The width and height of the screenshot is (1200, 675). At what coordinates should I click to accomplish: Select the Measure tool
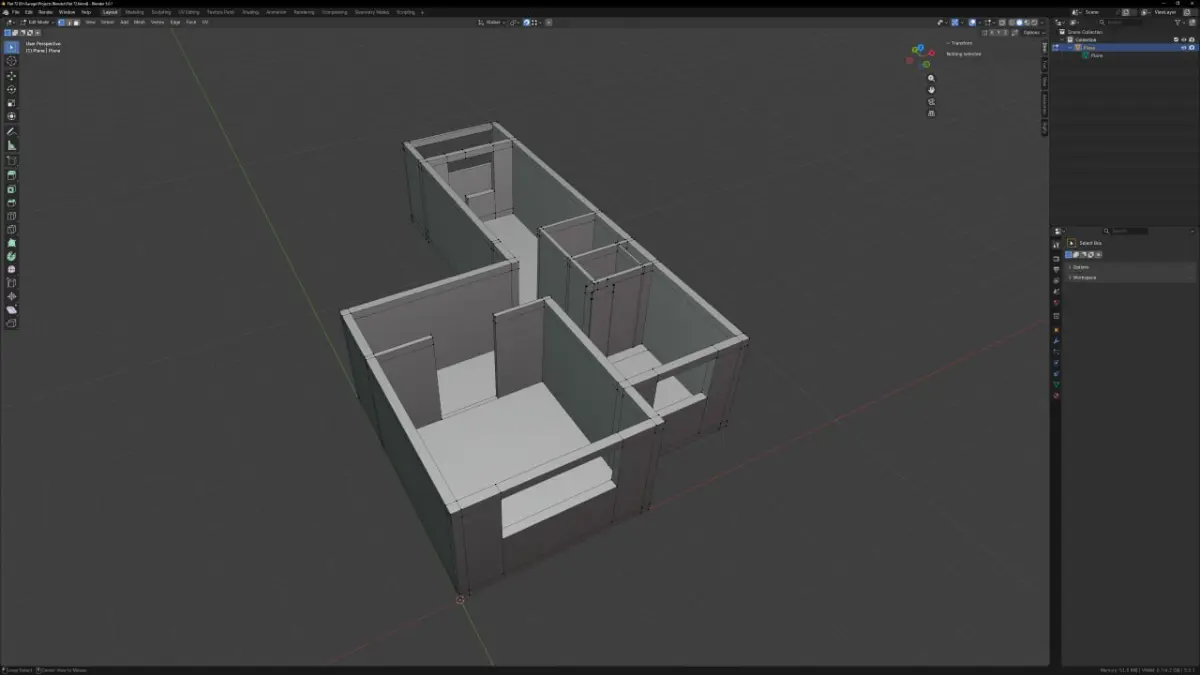pyautogui.click(x=12, y=145)
